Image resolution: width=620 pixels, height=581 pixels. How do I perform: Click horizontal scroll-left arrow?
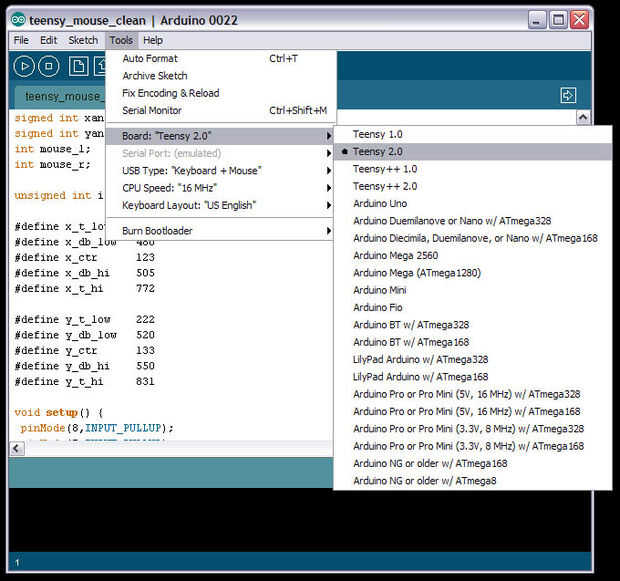coord(17,449)
